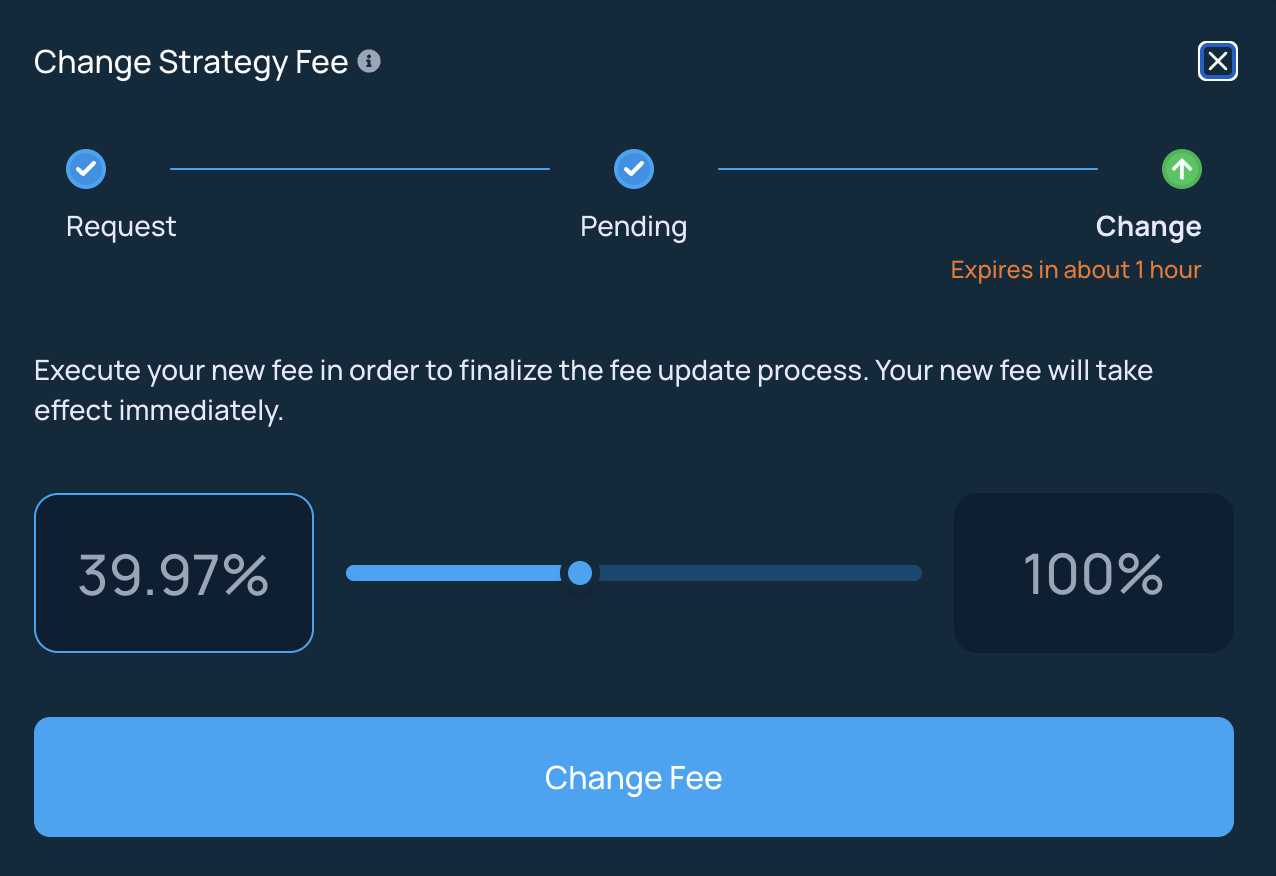1276x876 pixels.
Task: Click the unfilled dark part of the fee slider
Action: point(758,573)
